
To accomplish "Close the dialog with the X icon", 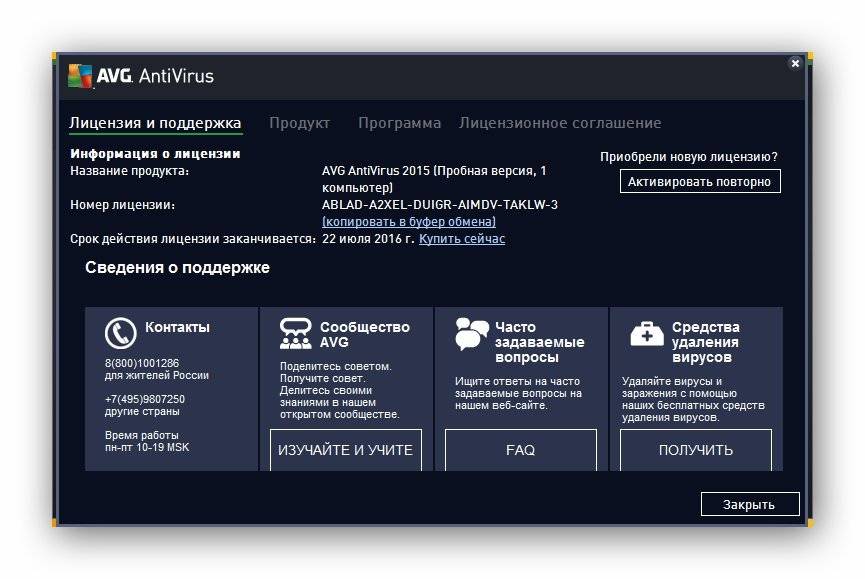I will coord(795,63).
